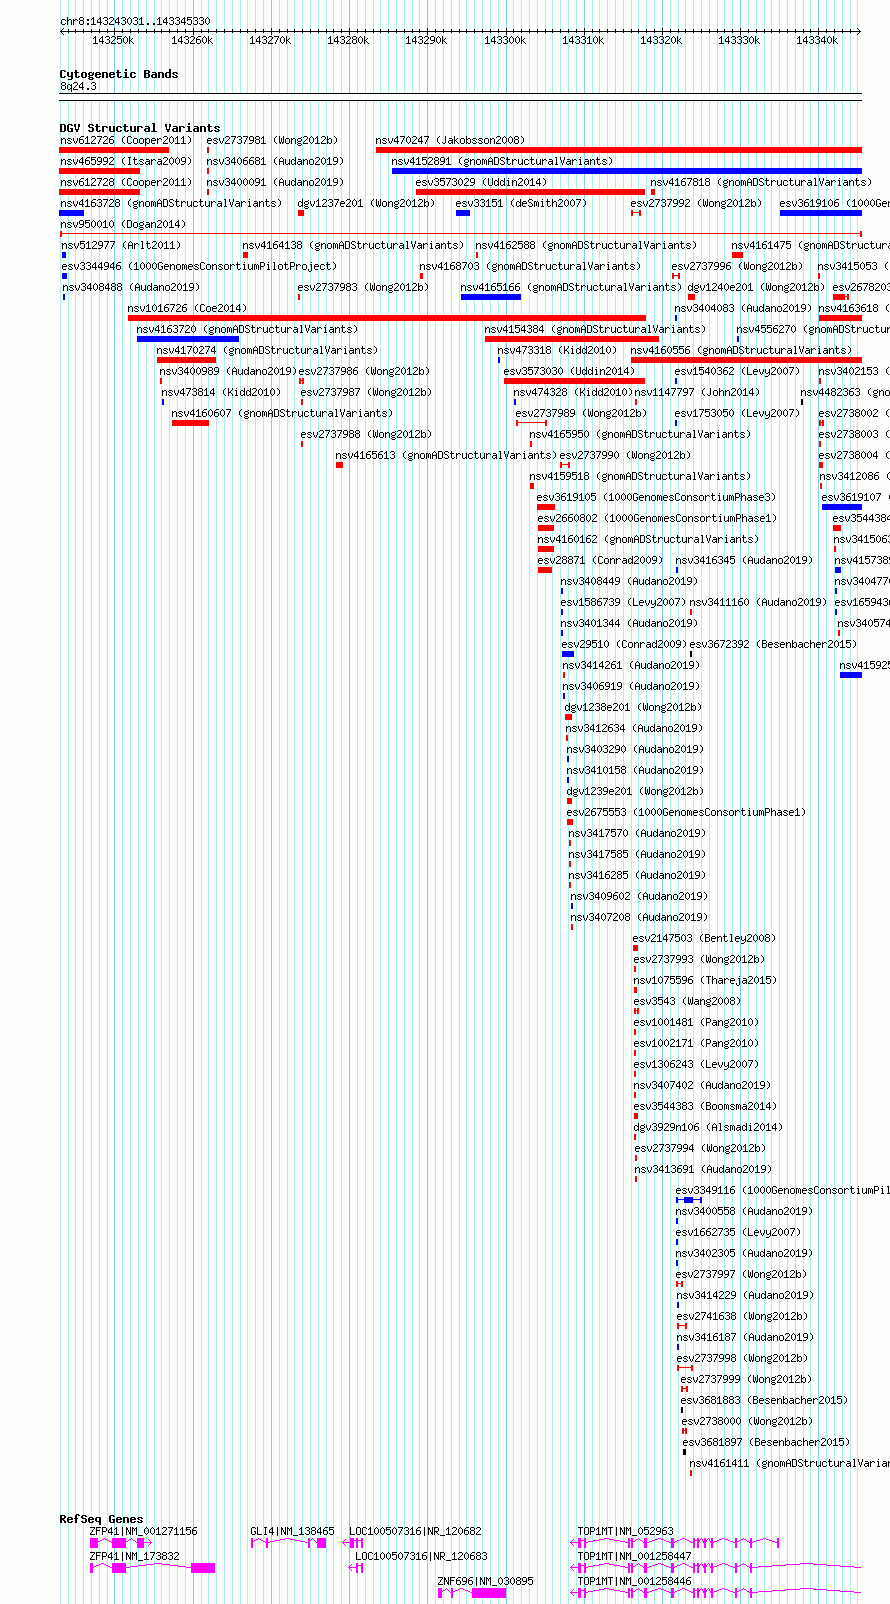Screen dimensions: 890x1604
Task: Click the 8q24.3 band label
Action: click(x=78, y=86)
